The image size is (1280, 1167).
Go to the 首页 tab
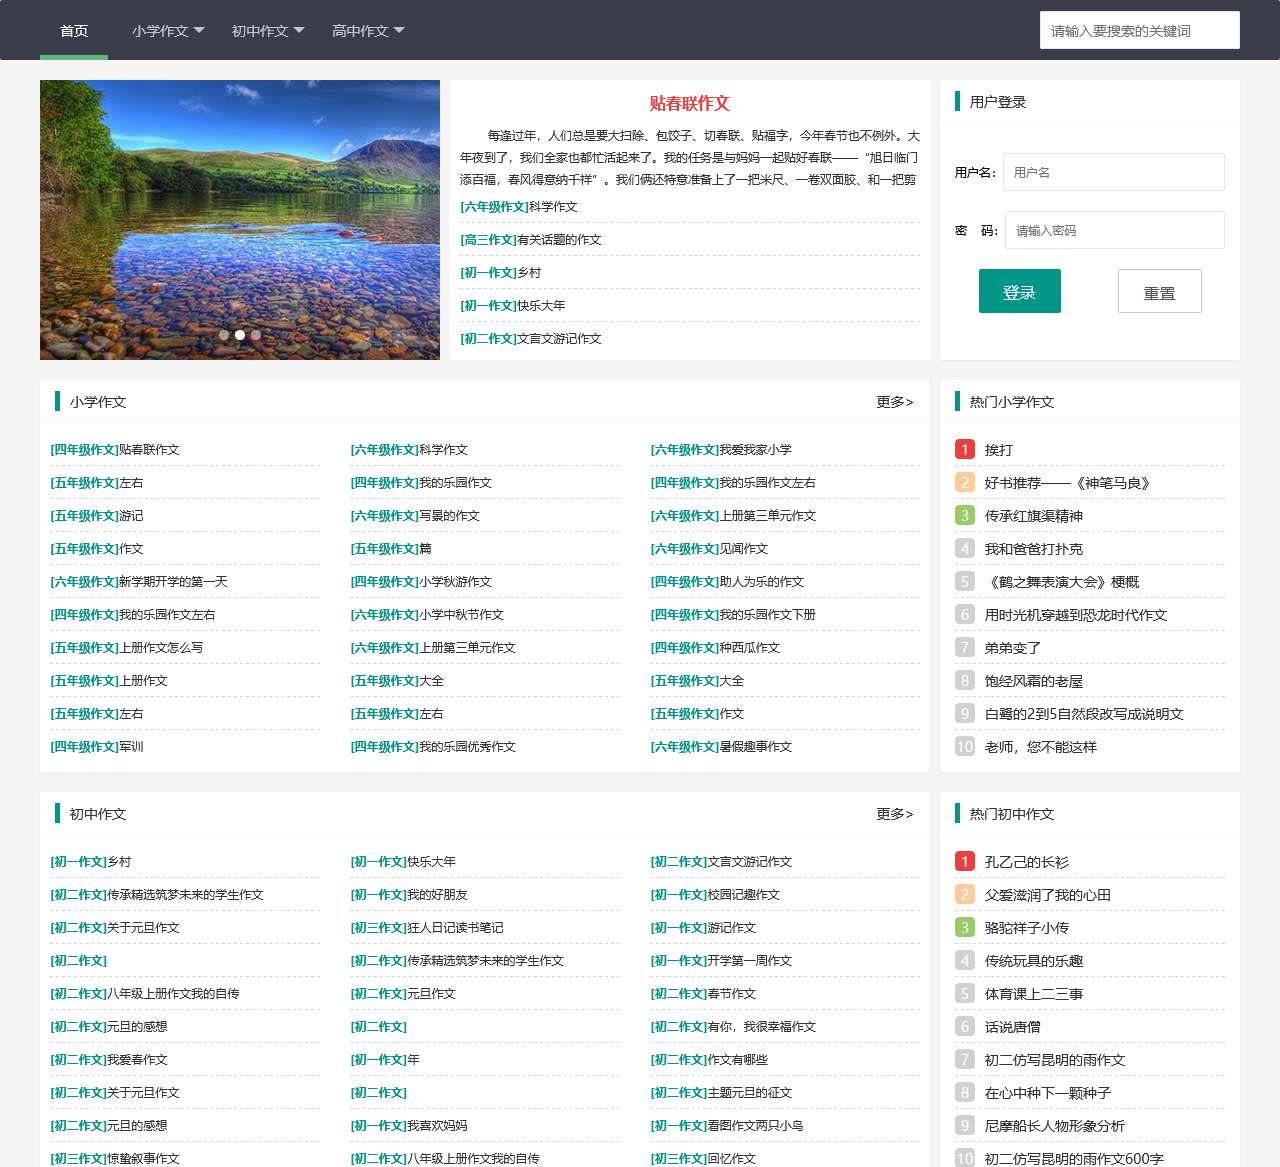tap(74, 31)
